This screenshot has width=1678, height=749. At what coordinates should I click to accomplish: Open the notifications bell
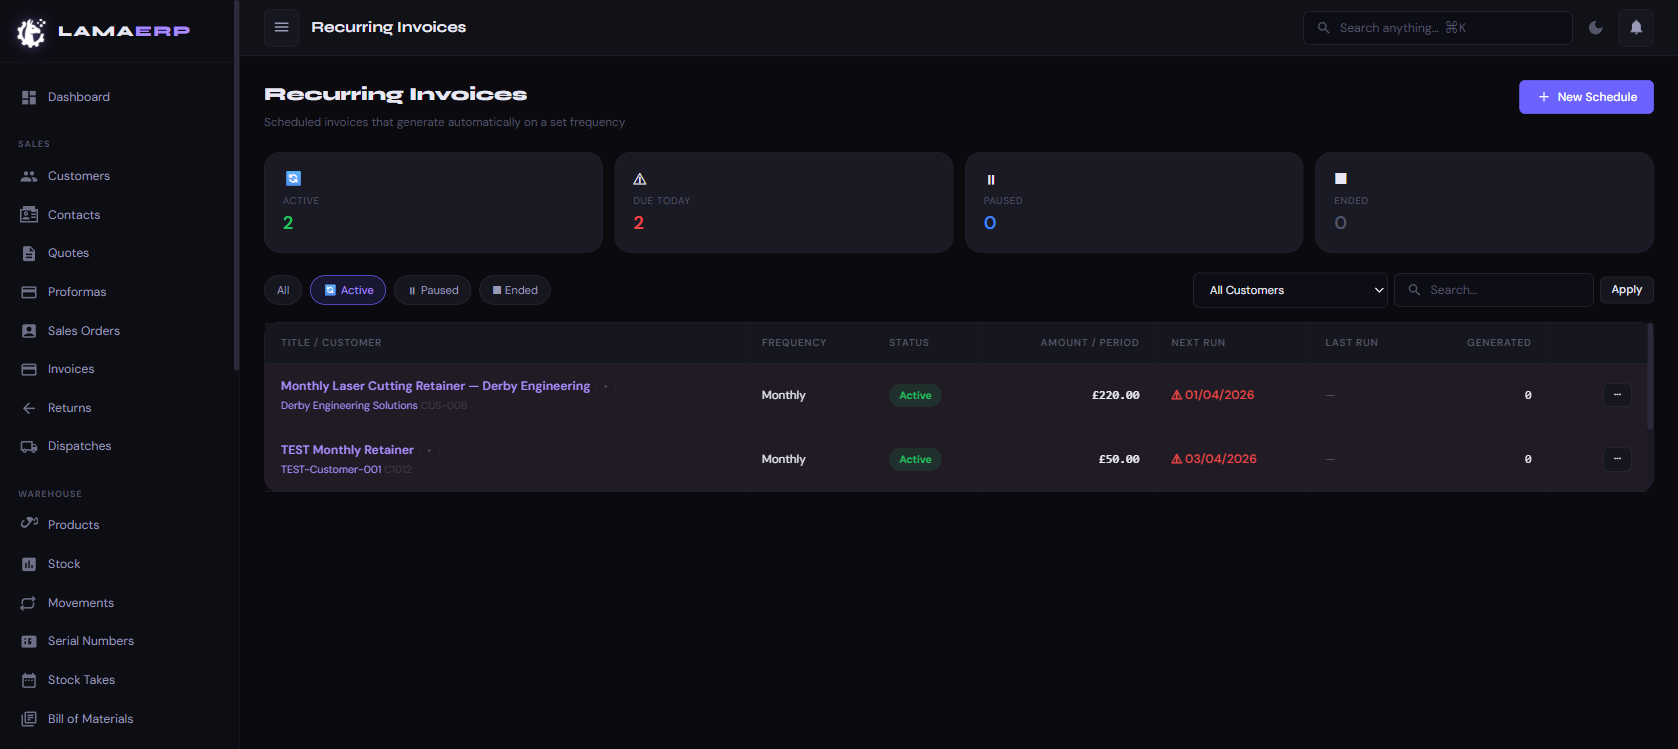coord(1636,28)
